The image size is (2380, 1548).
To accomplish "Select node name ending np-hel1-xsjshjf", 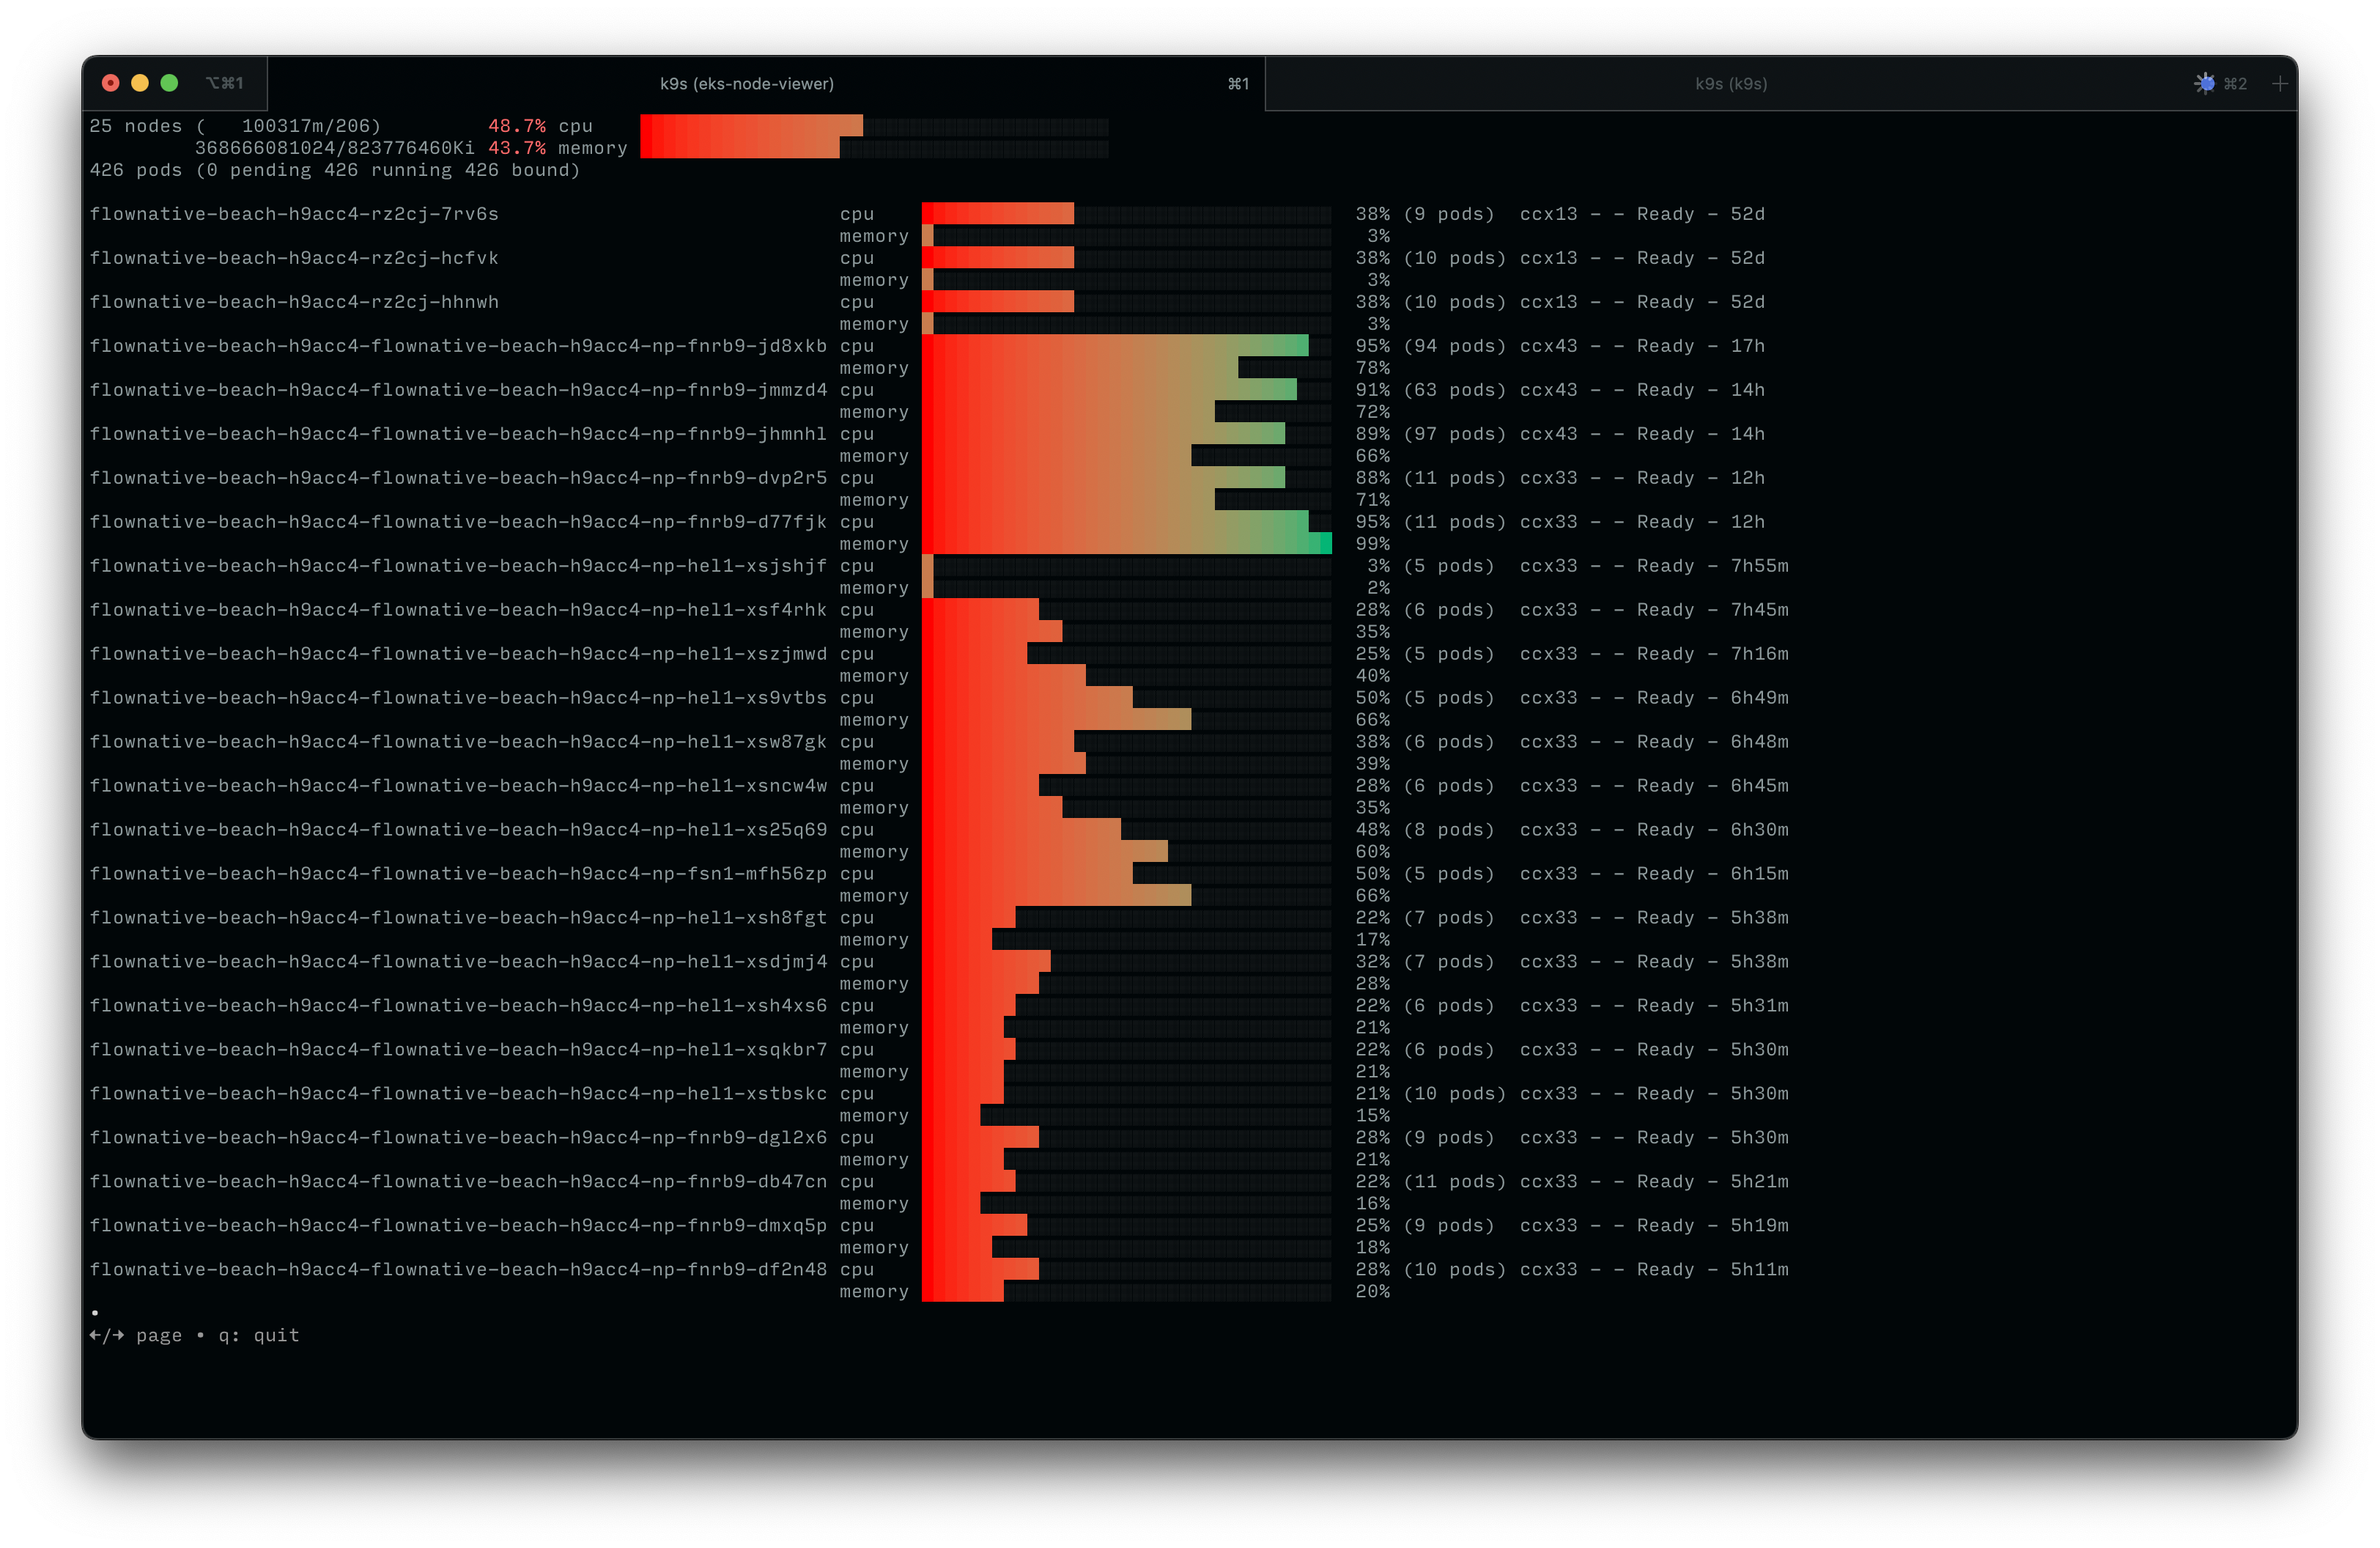I will [x=458, y=566].
